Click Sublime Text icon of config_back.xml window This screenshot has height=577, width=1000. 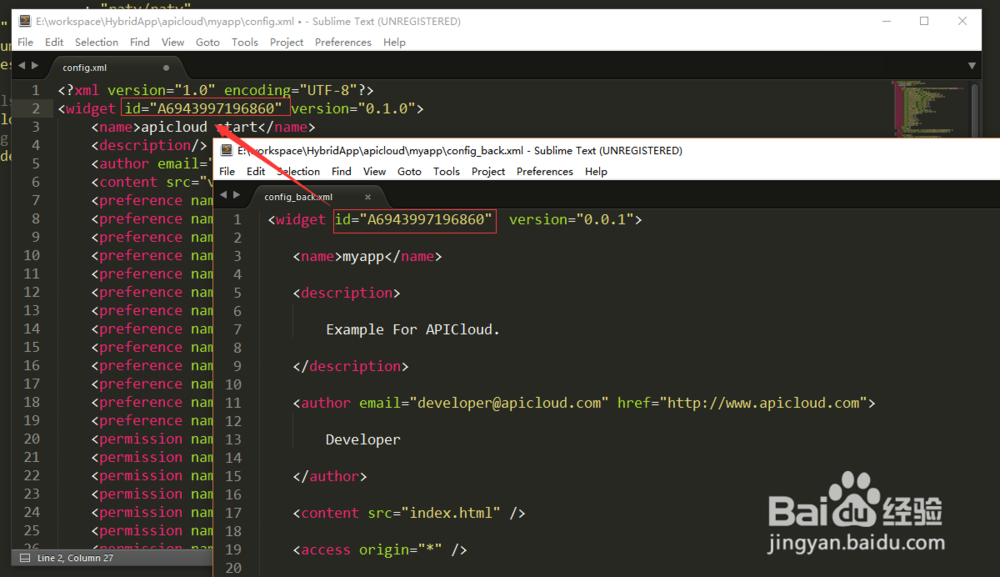pyautogui.click(x=226, y=150)
